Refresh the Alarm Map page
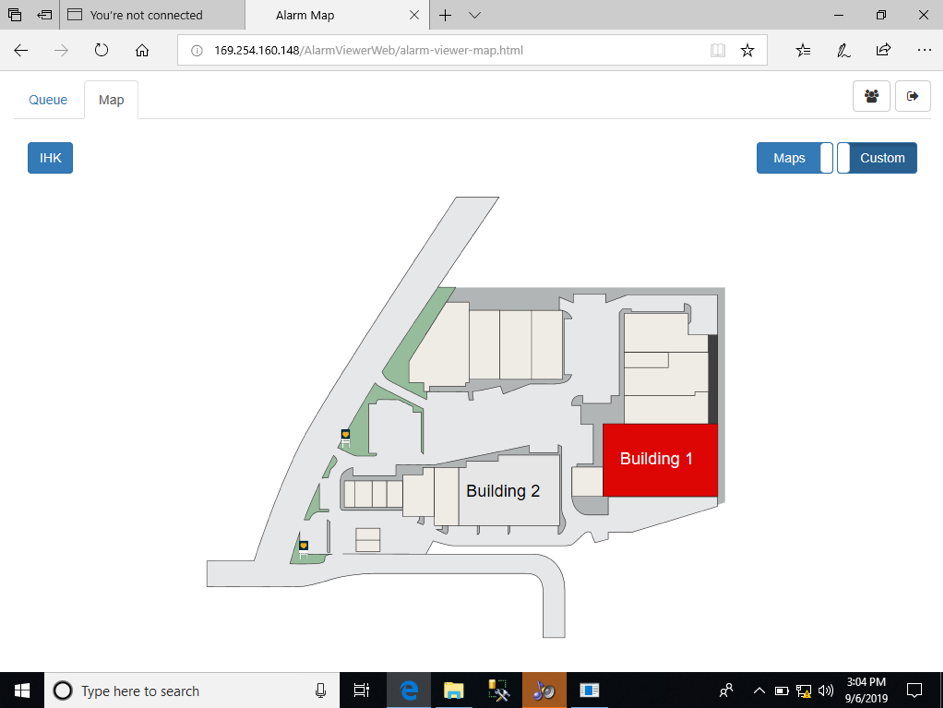 (x=101, y=51)
